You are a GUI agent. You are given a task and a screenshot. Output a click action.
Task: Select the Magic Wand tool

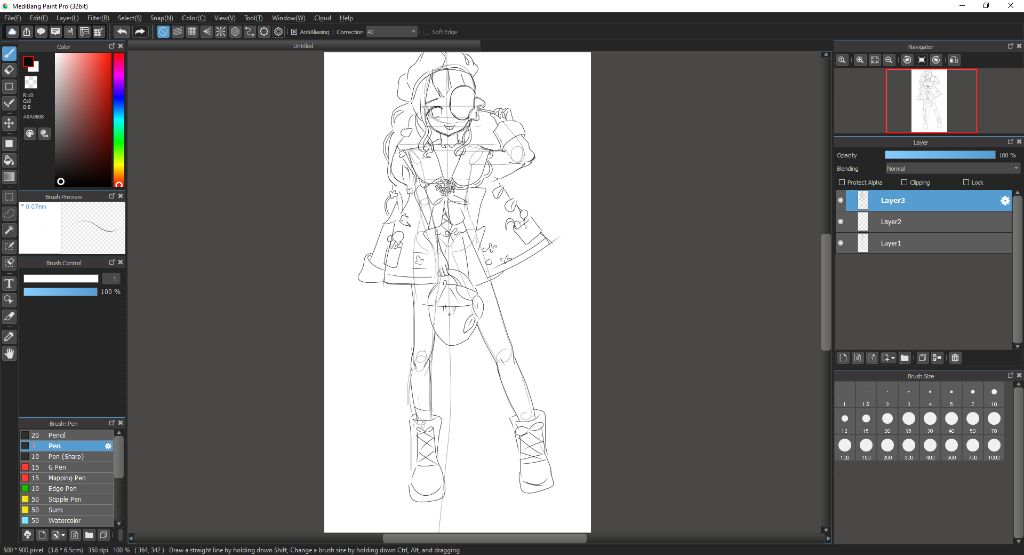point(9,230)
